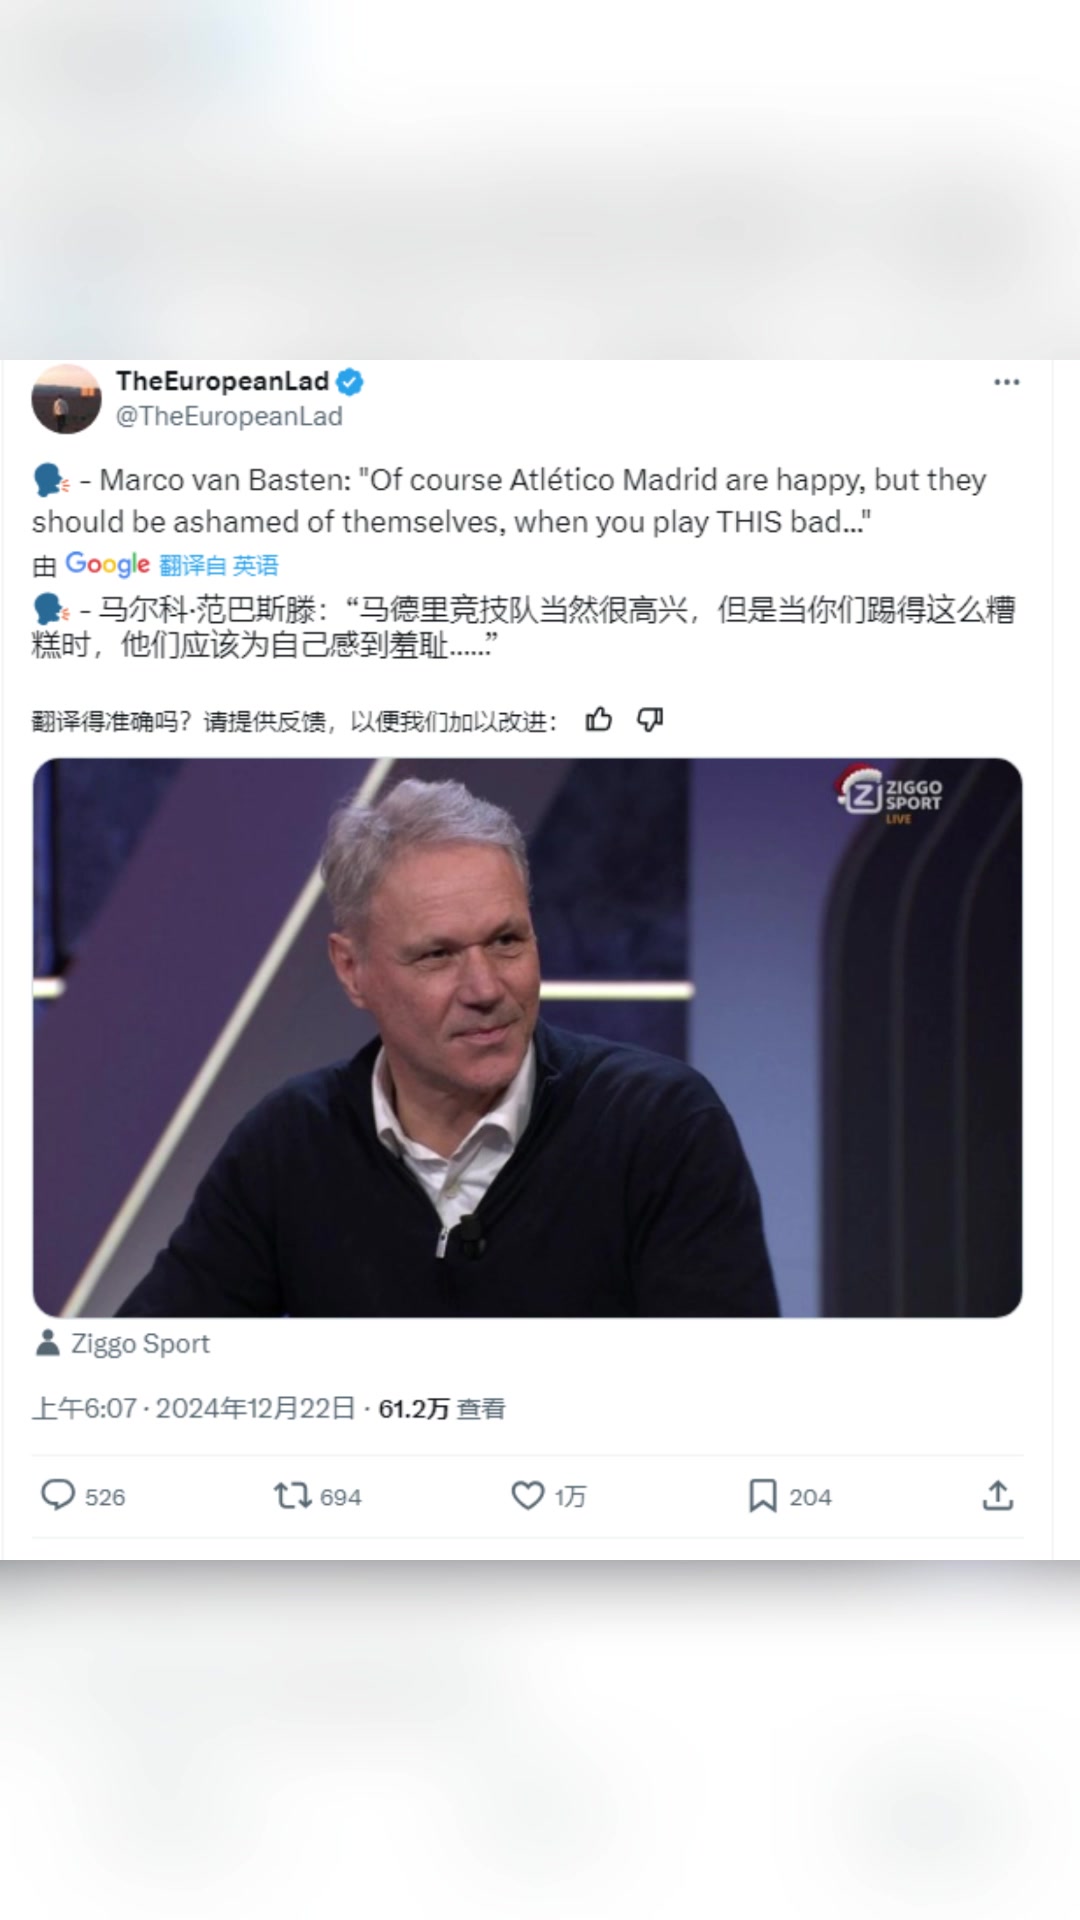Click the 翻译自 英语 translation link

(219, 565)
